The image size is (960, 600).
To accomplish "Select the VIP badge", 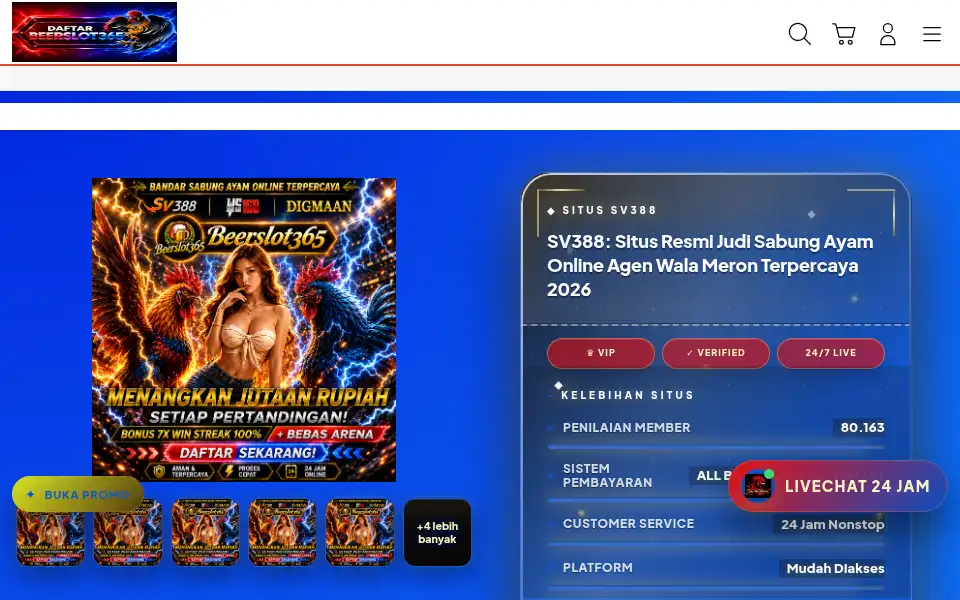I will click(x=601, y=353).
